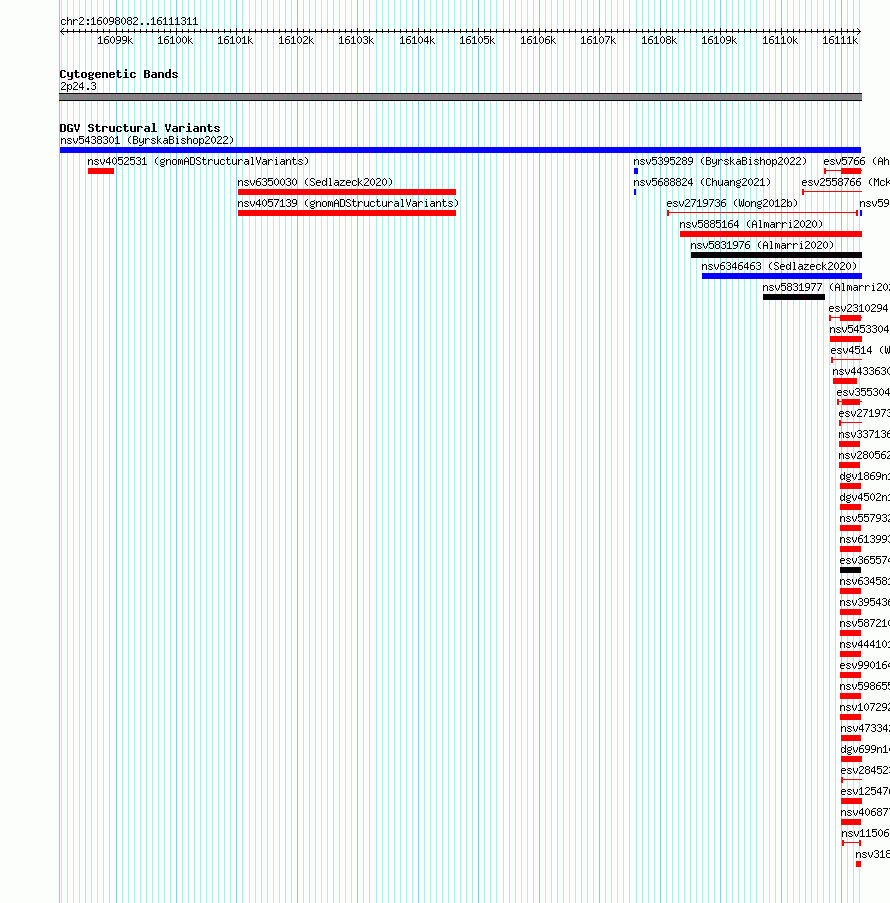
Task: Click the red esv2310294 variant glyph
Action: coord(846,318)
